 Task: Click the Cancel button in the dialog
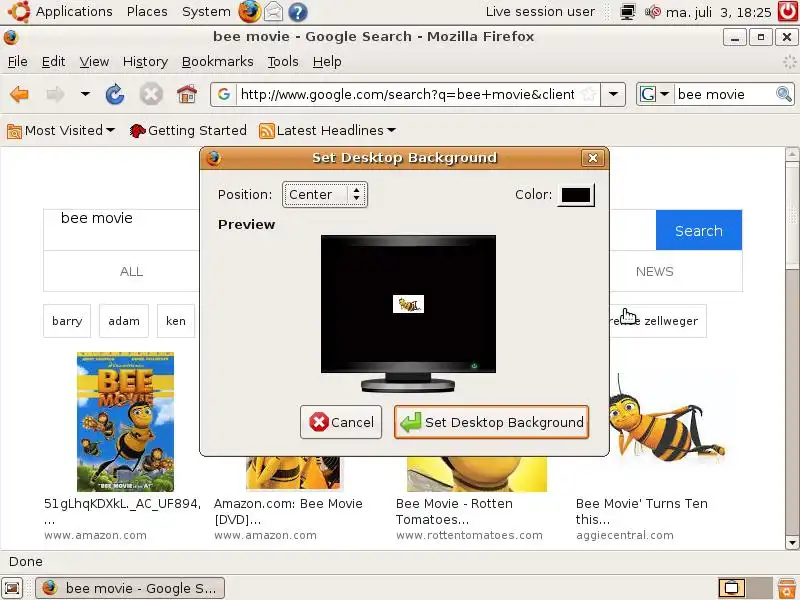(341, 422)
